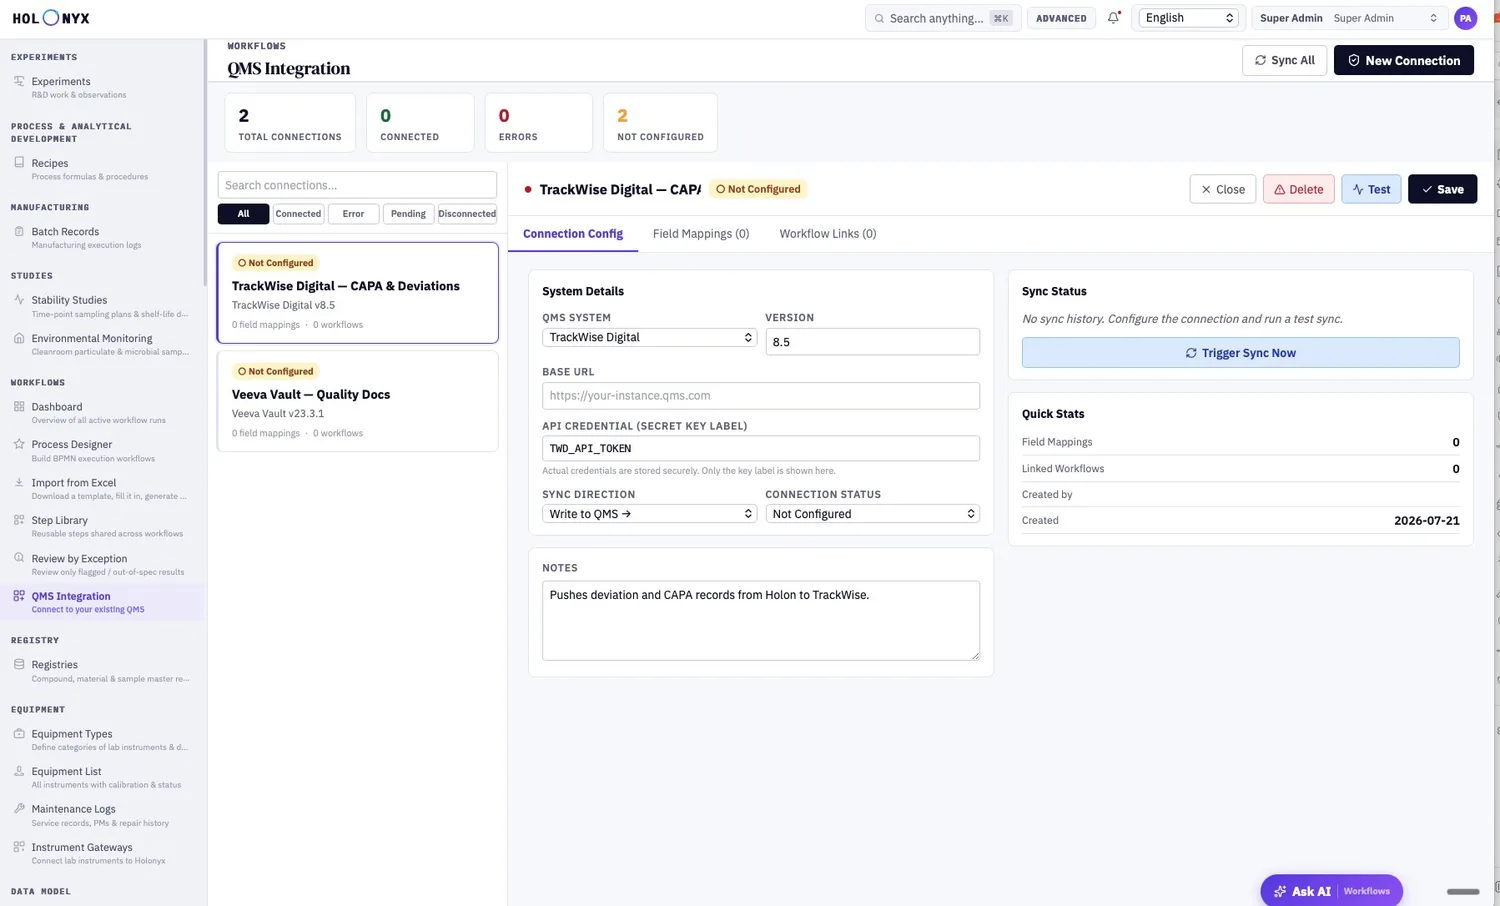The height and width of the screenshot is (906, 1500).
Task: Click the shield icon on New Connection
Action: (x=1354, y=60)
